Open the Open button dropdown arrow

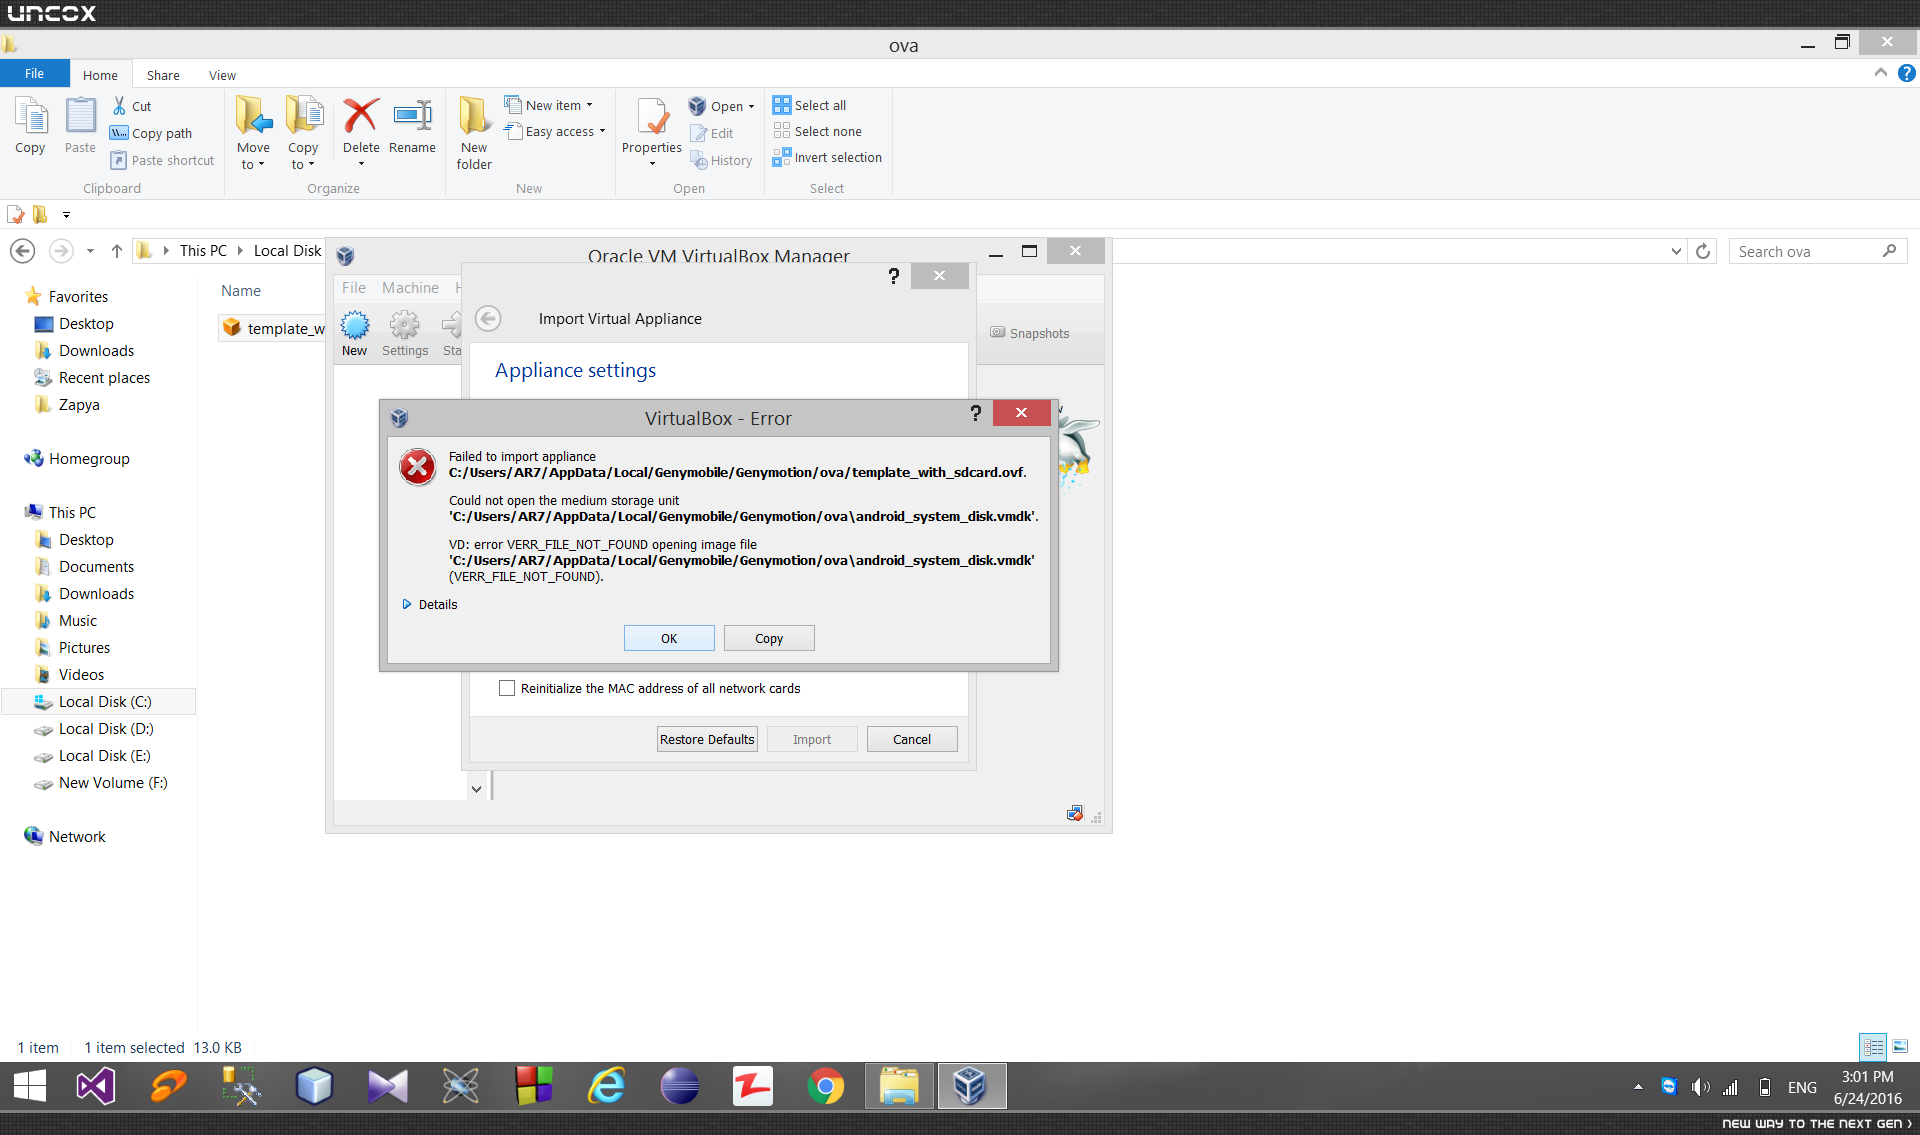(x=751, y=107)
